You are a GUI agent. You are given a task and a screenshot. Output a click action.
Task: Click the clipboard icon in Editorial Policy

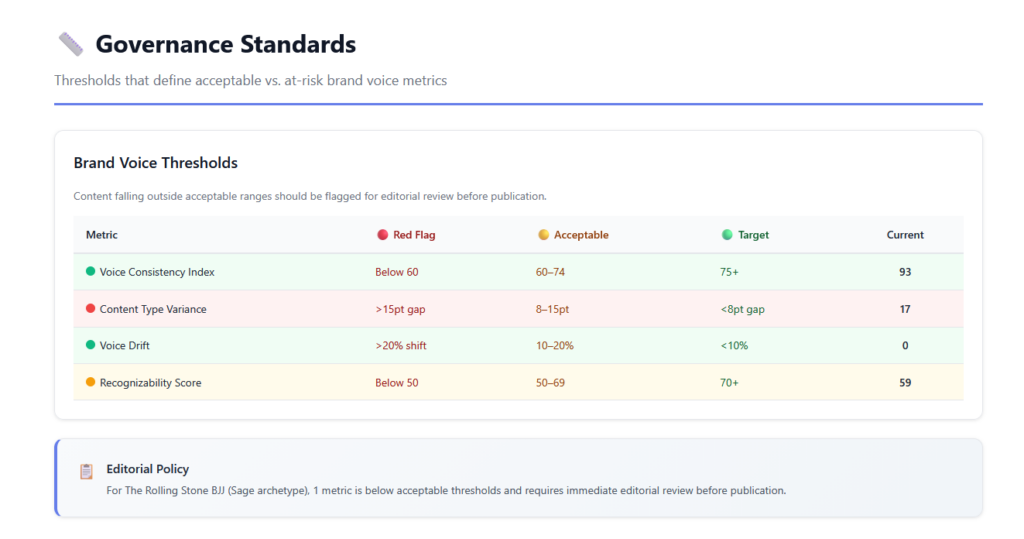coord(86,471)
